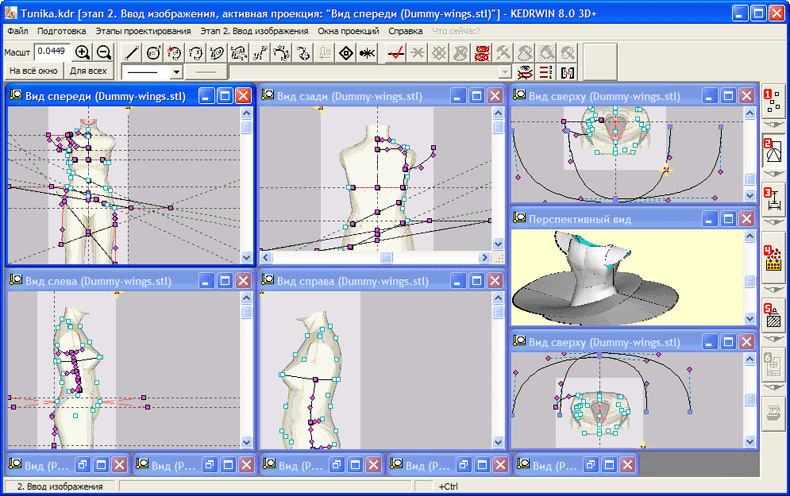Click the eye visibility toolbar icon

525,72
